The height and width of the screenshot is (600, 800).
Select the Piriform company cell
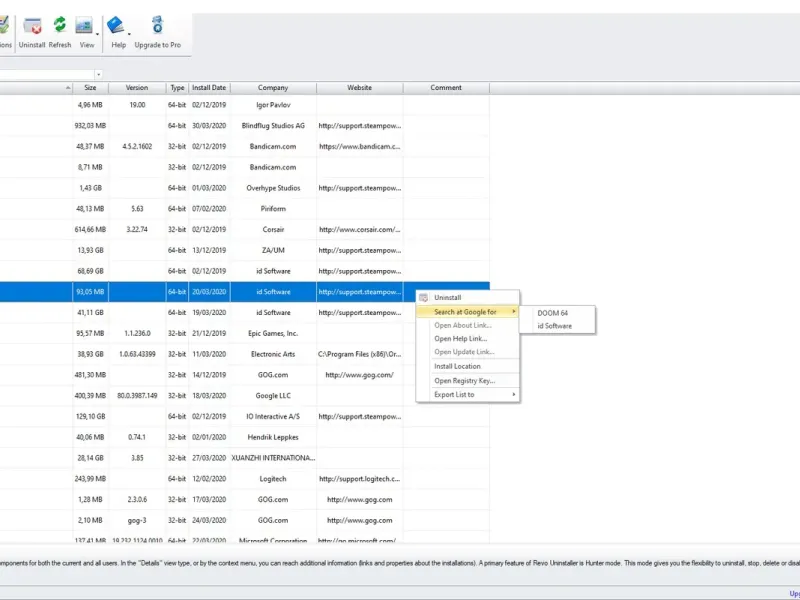coord(273,209)
